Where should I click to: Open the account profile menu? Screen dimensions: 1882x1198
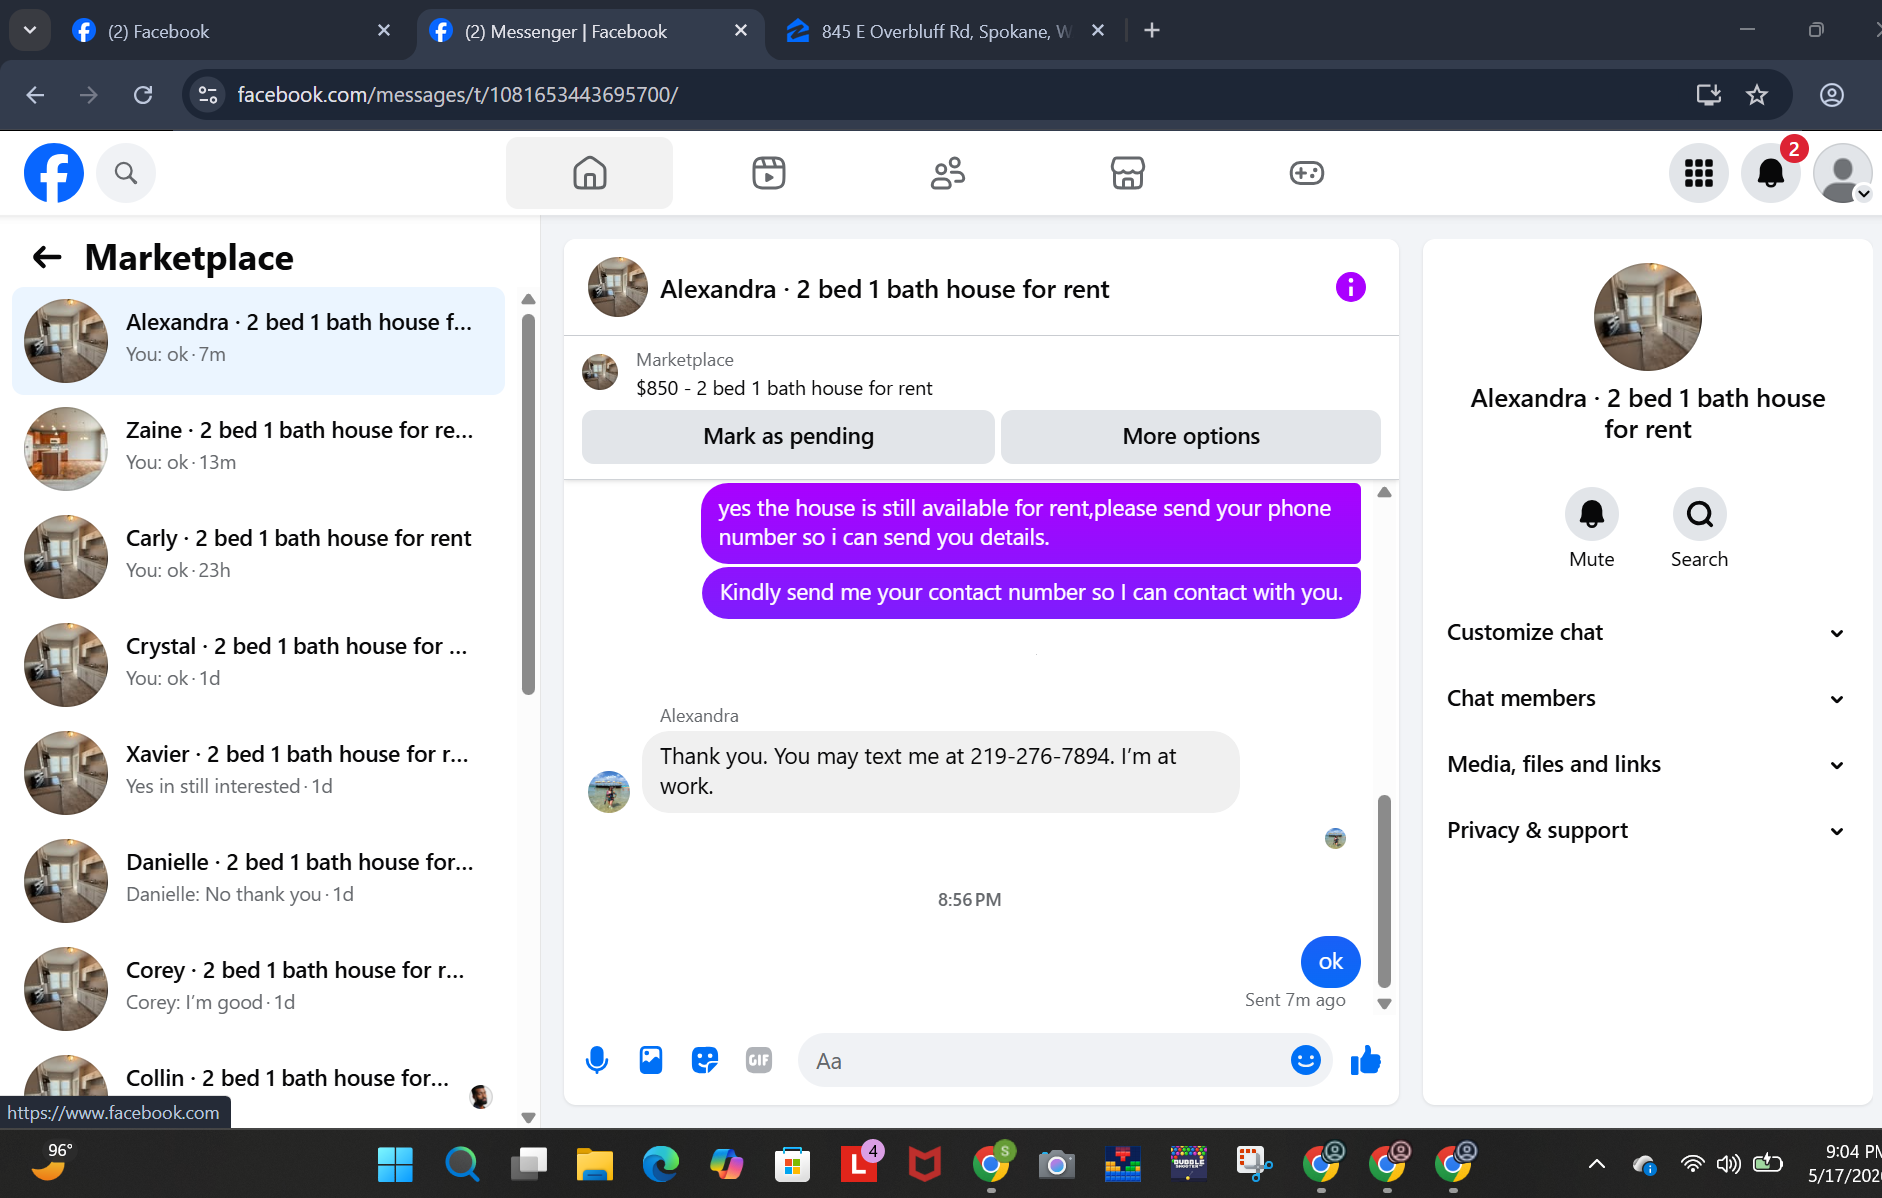click(x=1842, y=173)
